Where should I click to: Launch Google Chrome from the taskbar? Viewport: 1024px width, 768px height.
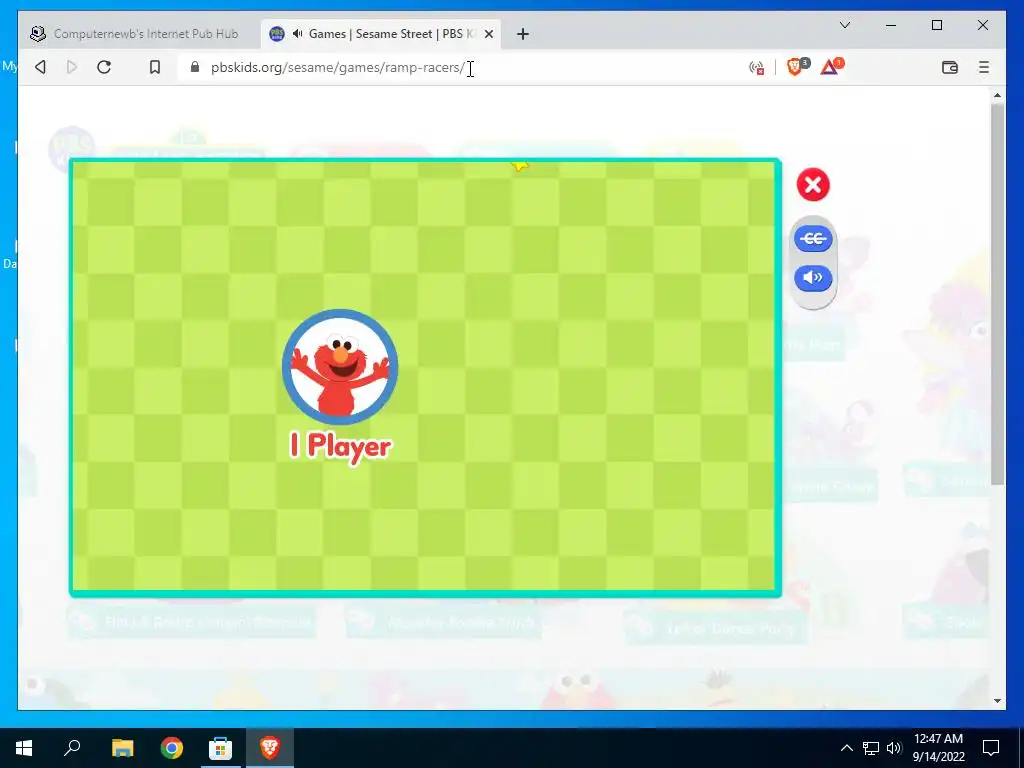point(172,748)
